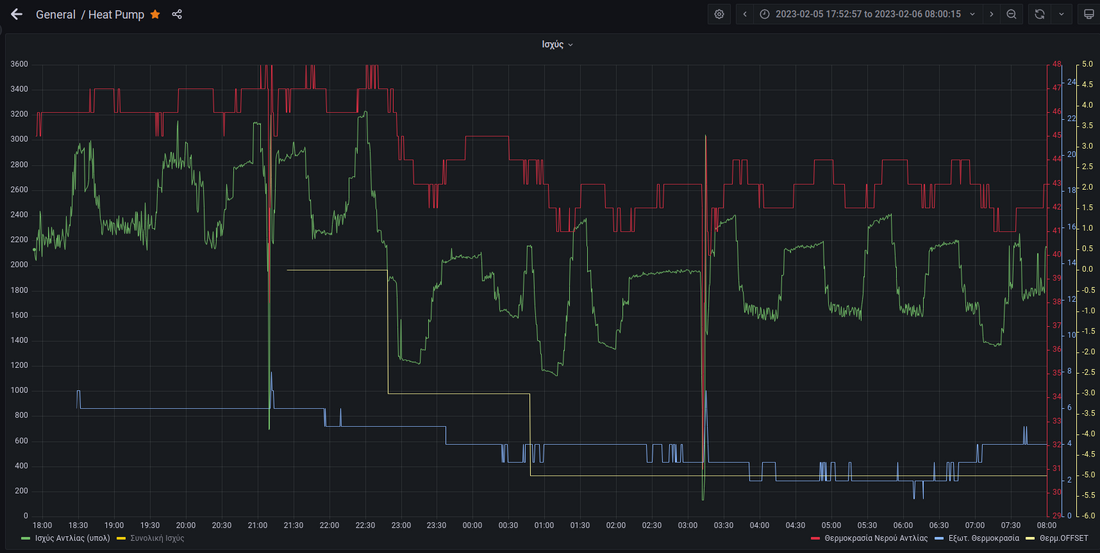Unstar the Heat Pump dashboard
Viewport: 1100px width, 553px height.
pyautogui.click(x=155, y=15)
